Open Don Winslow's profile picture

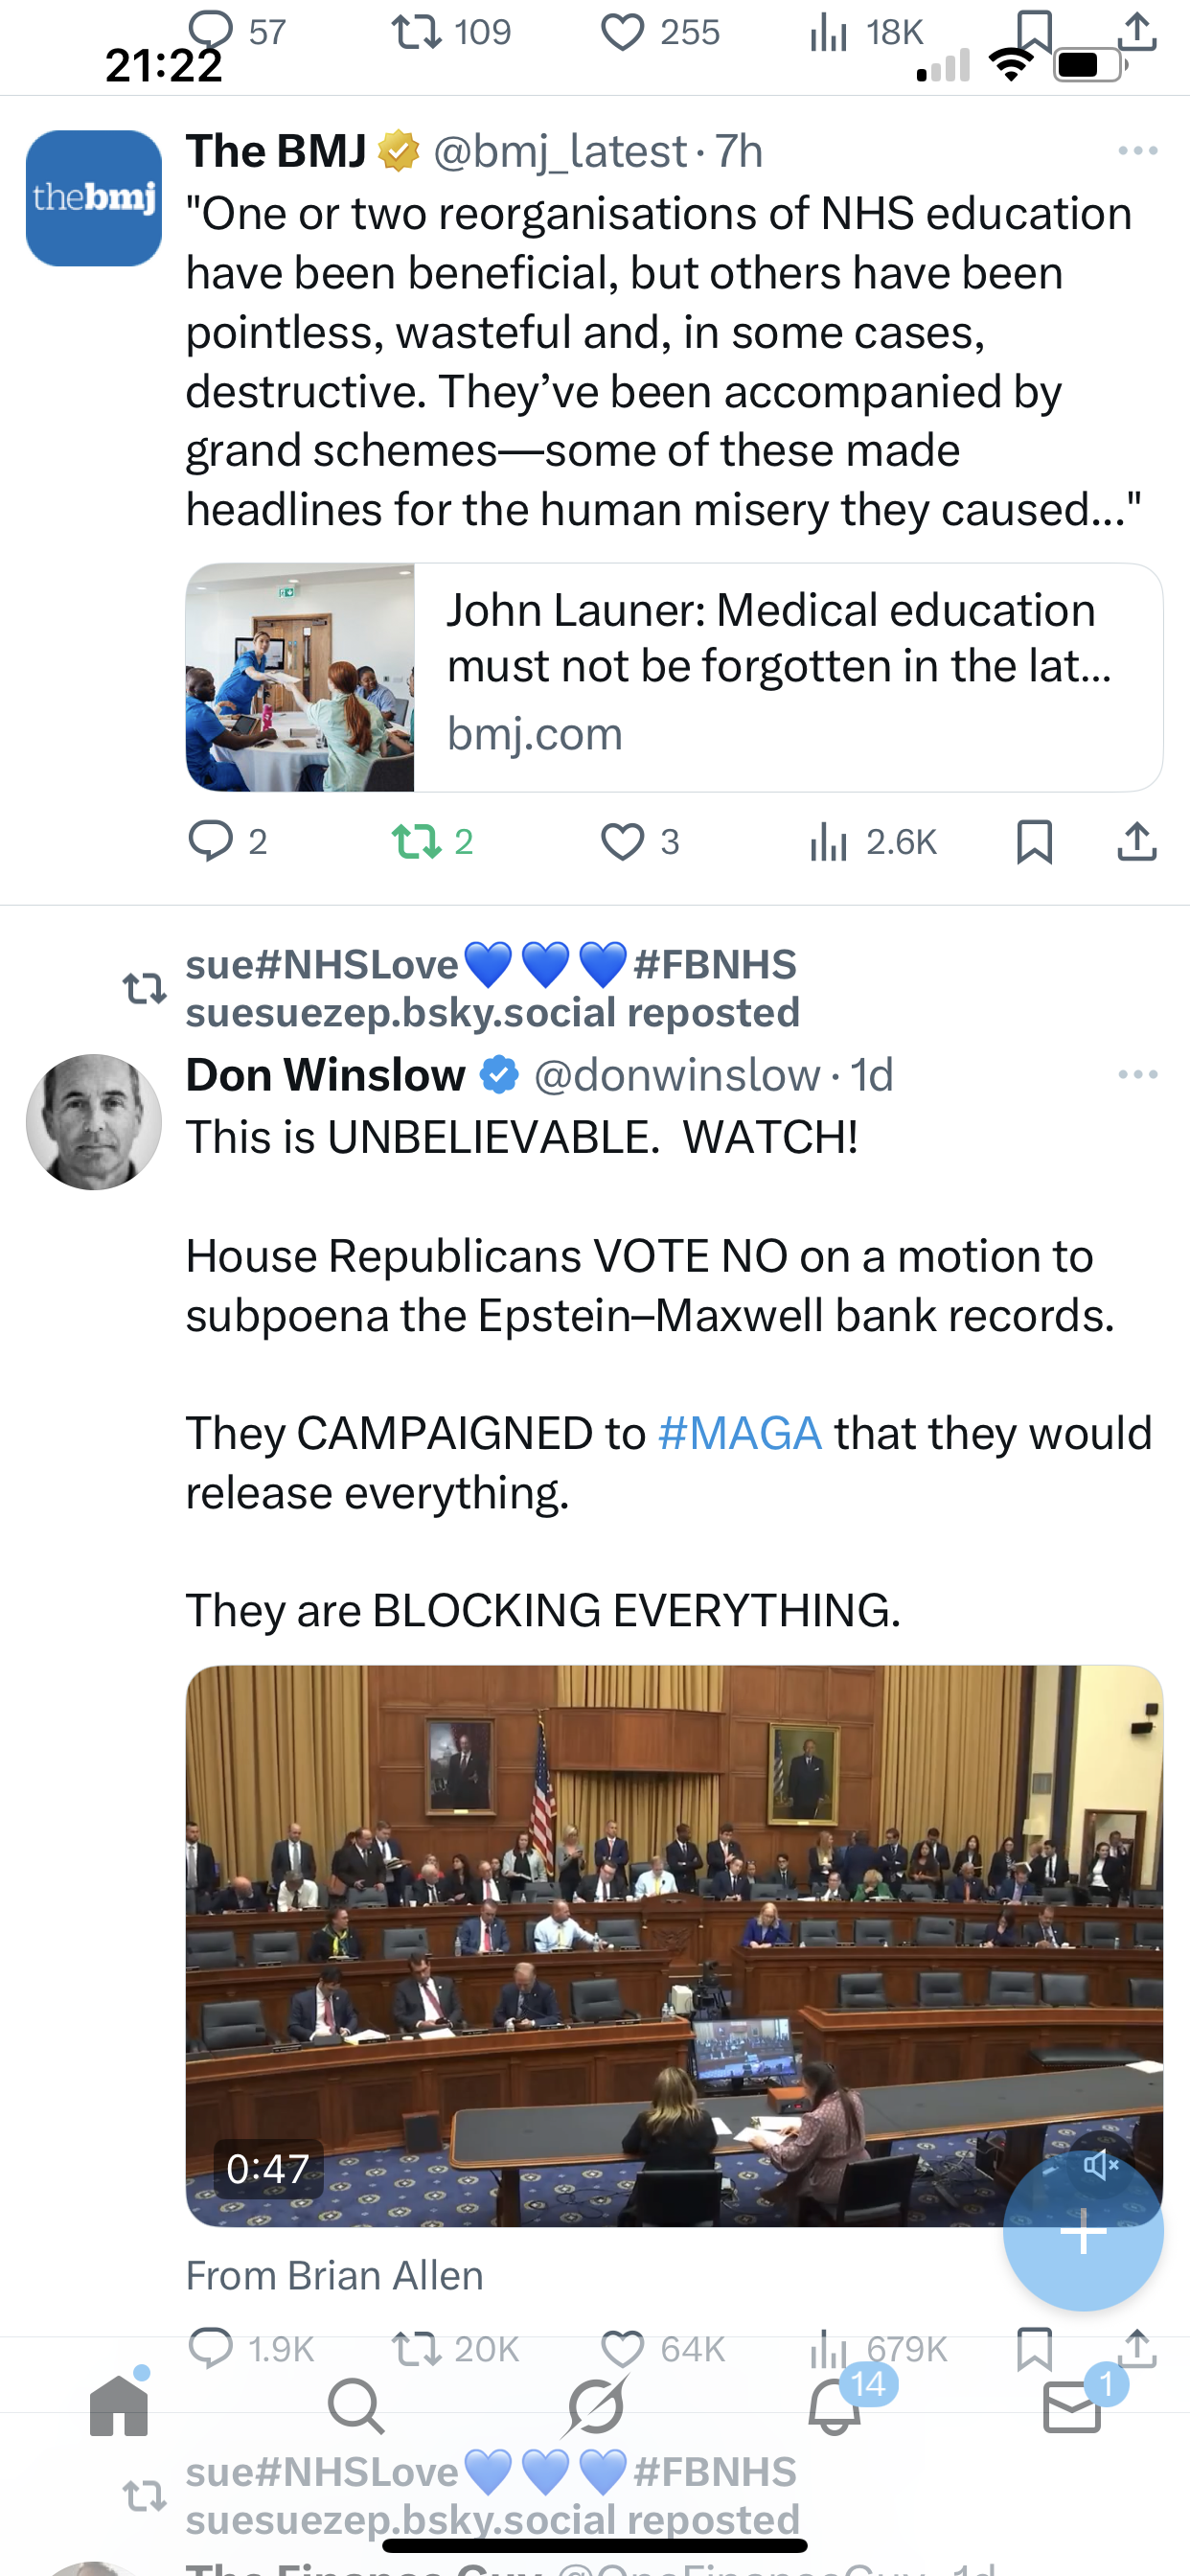[94, 1122]
